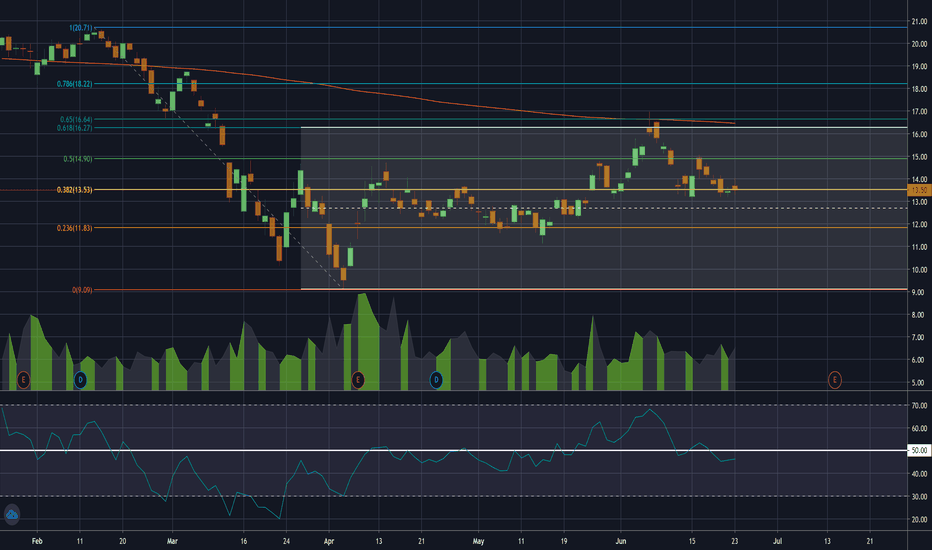Click the 23 date label on time axis
Screen dimensions: 932x550
click(x=735, y=541)
